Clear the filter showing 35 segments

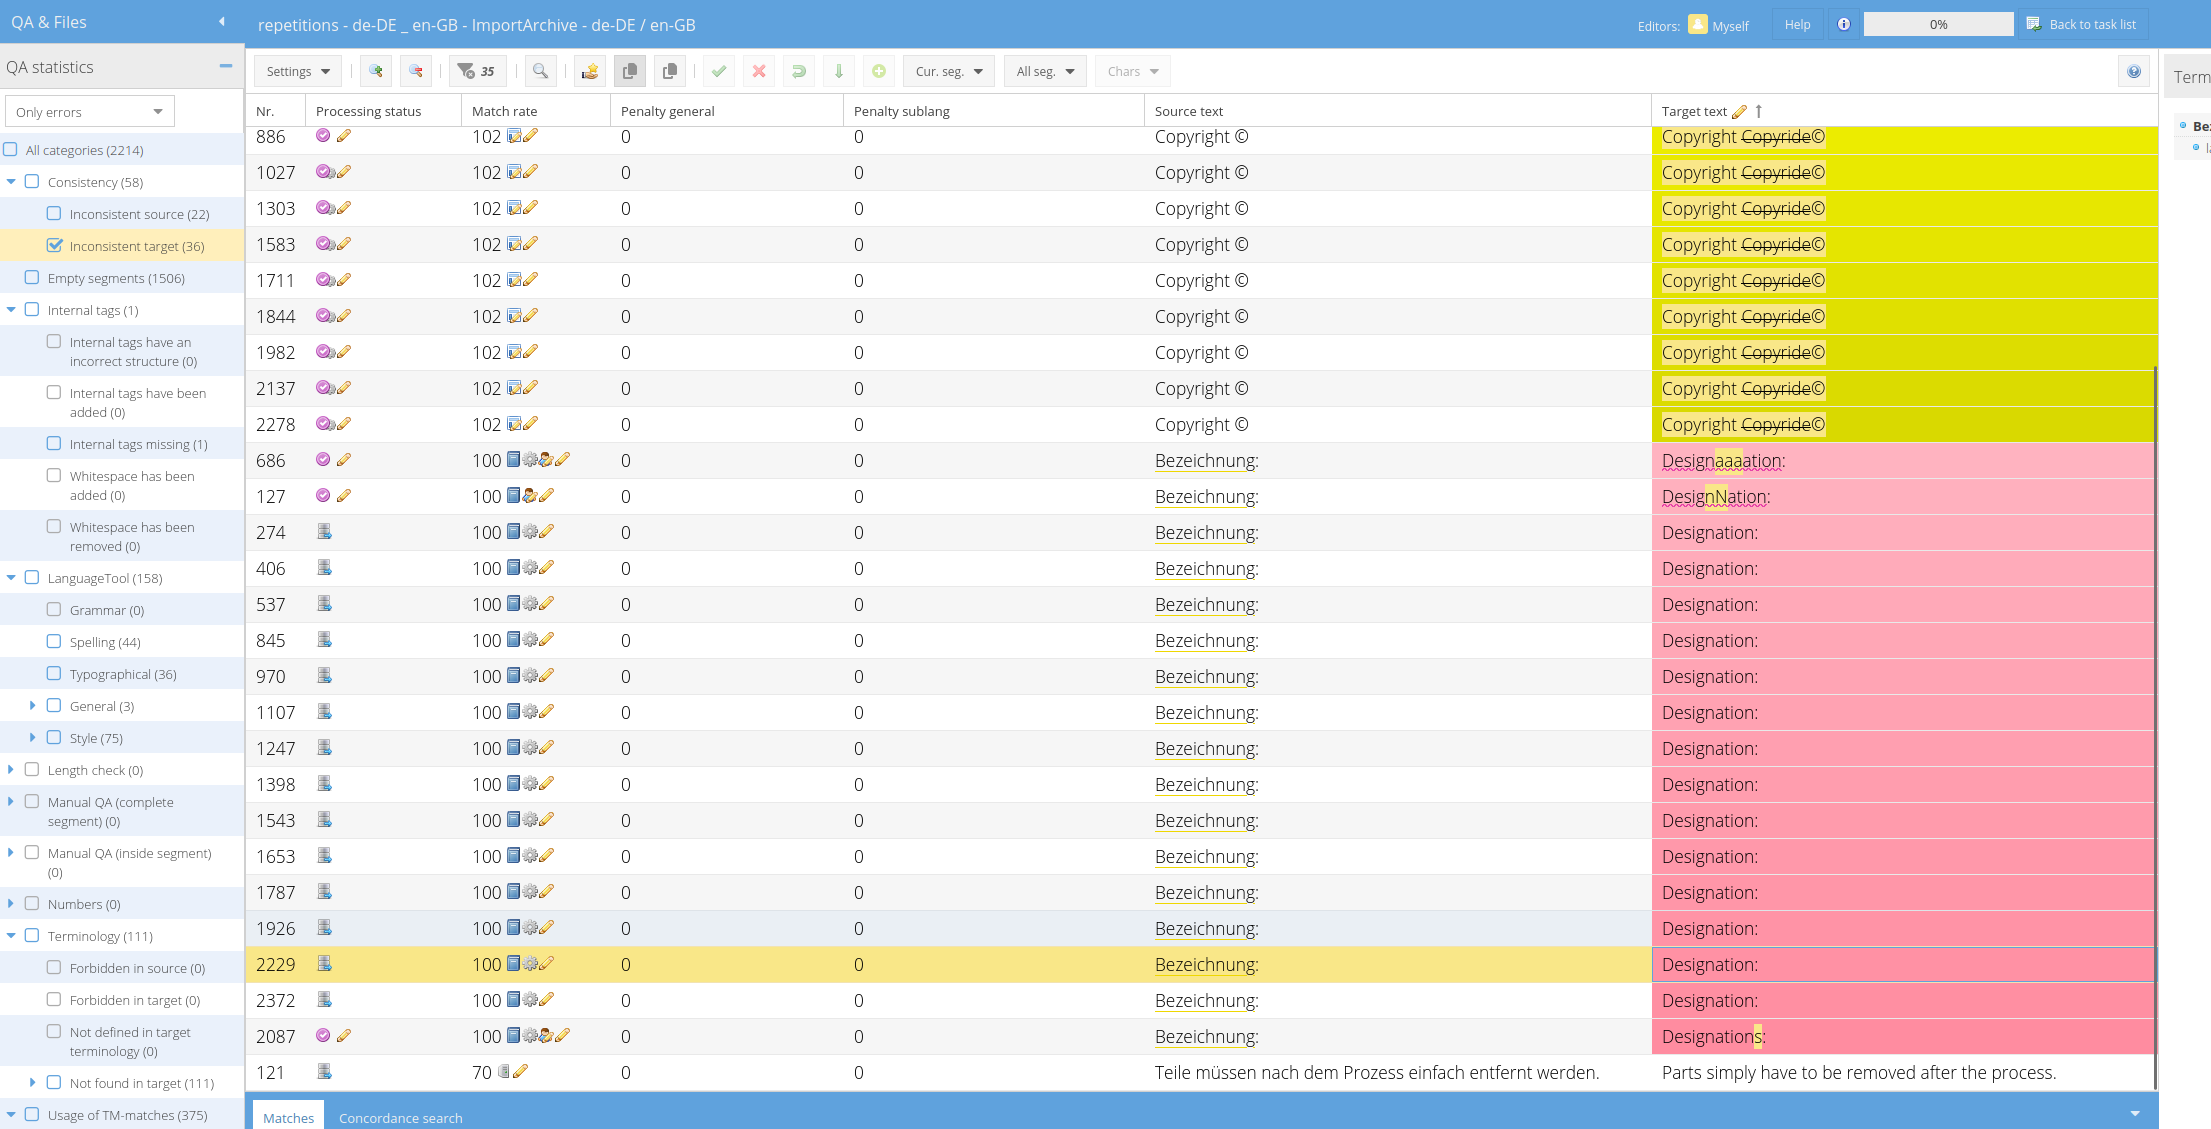[x=476, y=71]
